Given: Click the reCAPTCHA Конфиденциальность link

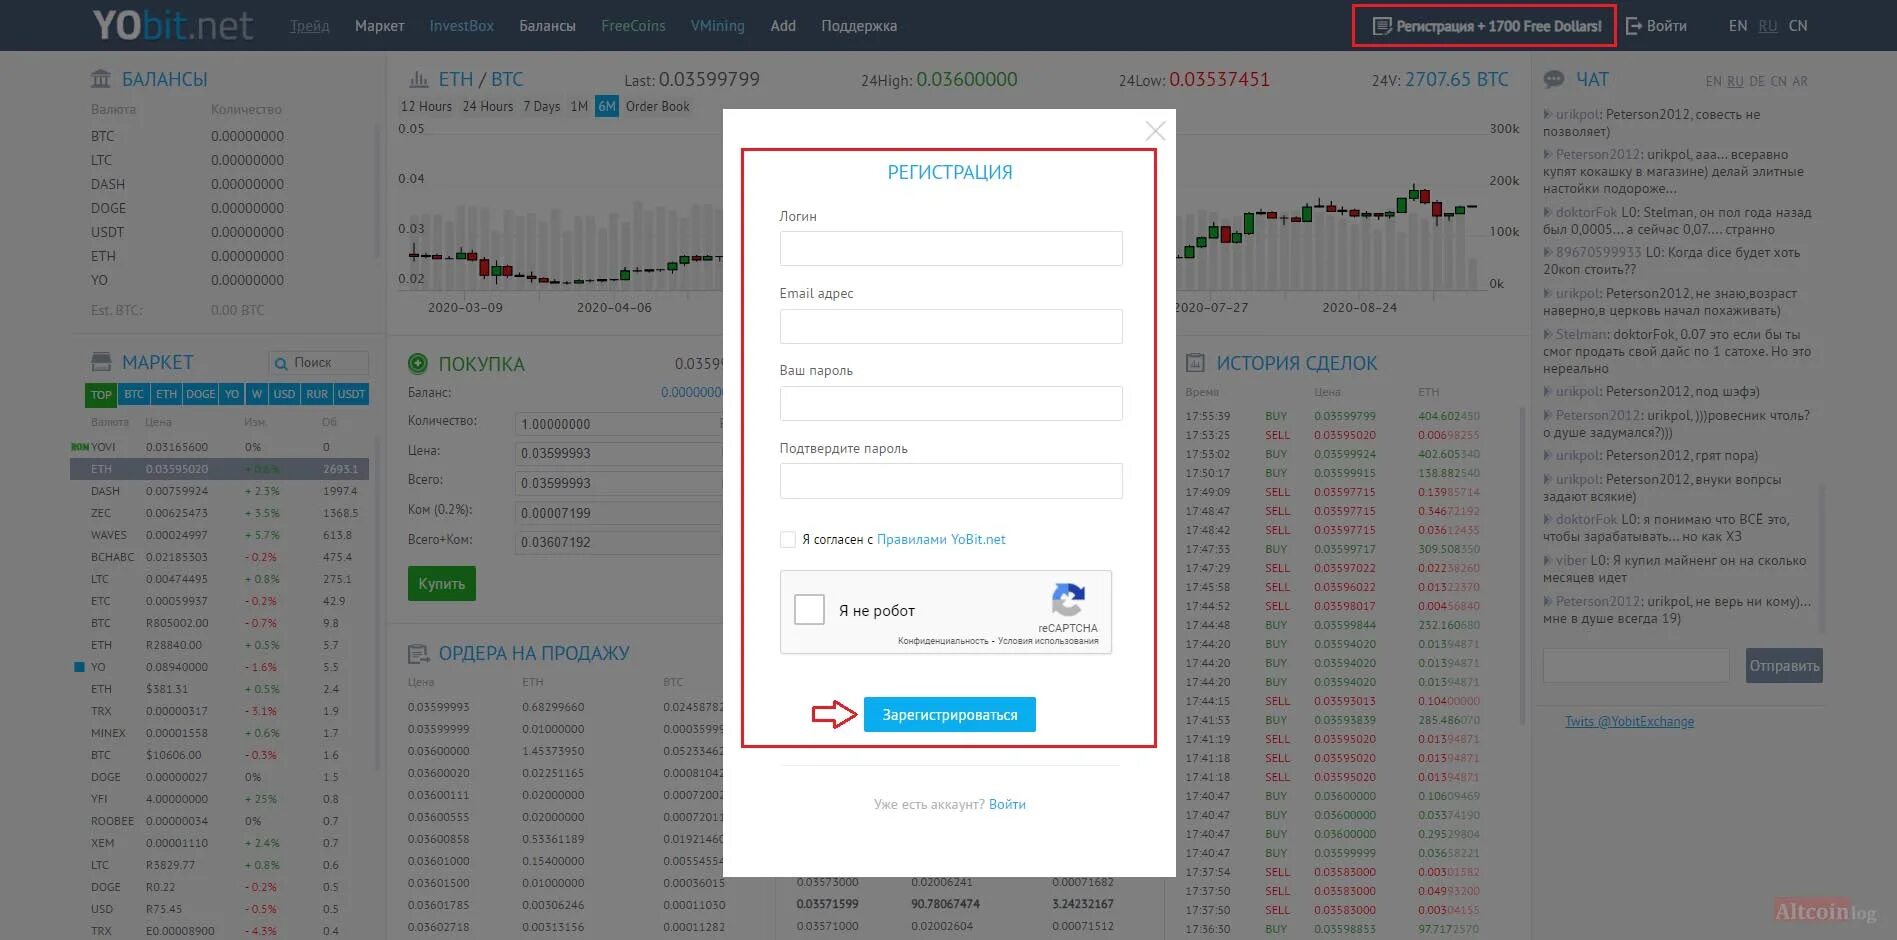Looking at the screenshot, I should click(943, 641).
